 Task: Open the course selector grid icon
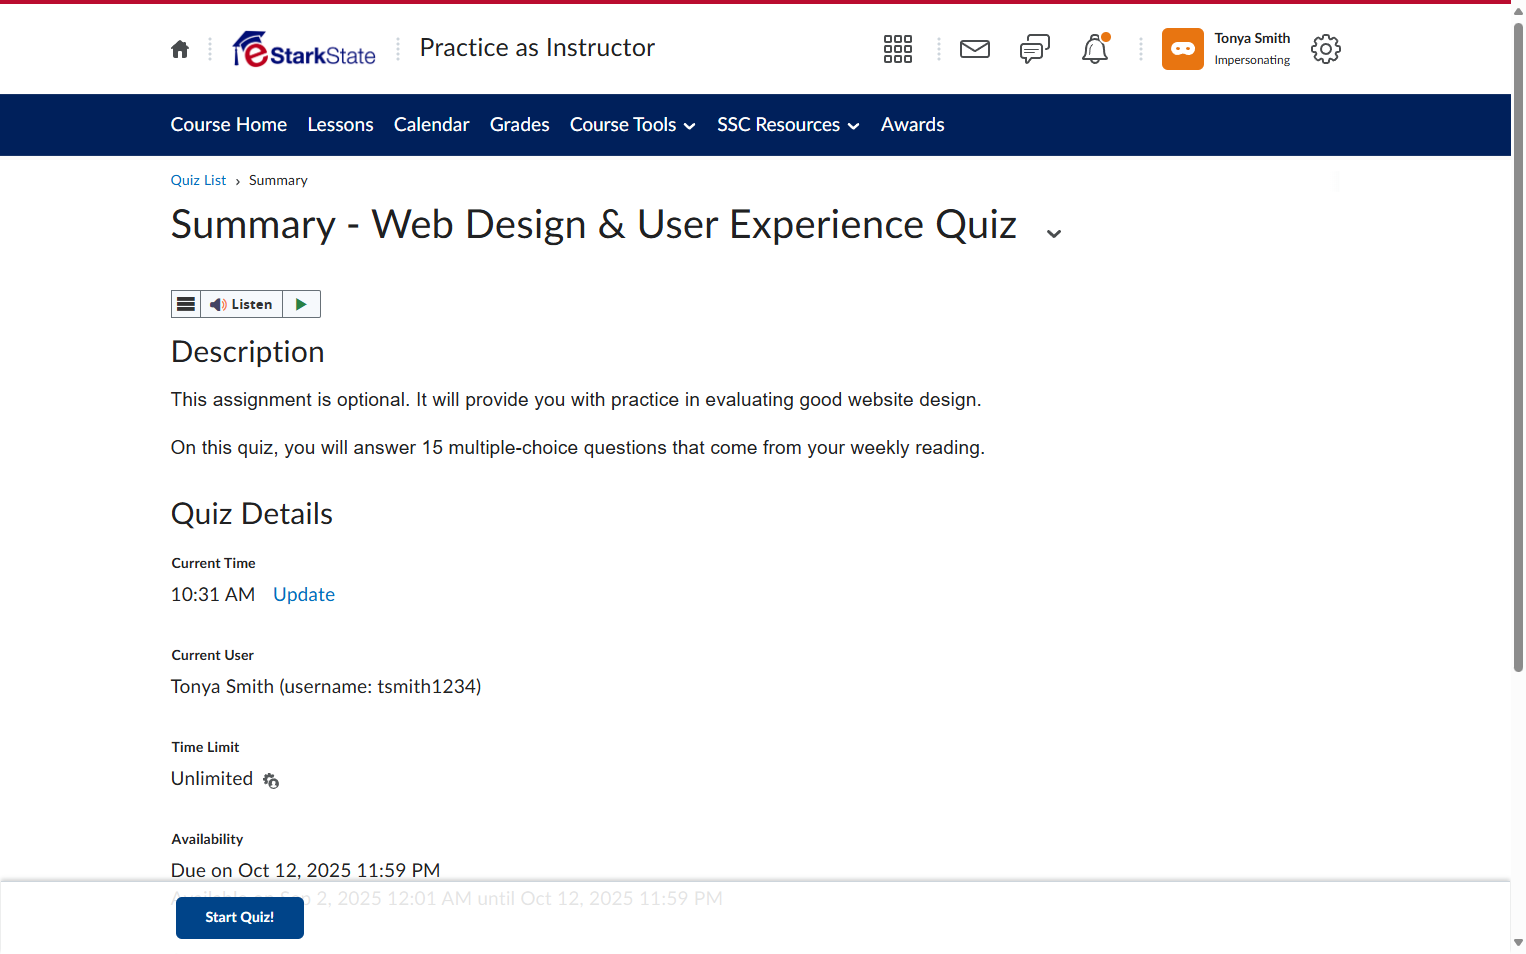click(898, 49)
